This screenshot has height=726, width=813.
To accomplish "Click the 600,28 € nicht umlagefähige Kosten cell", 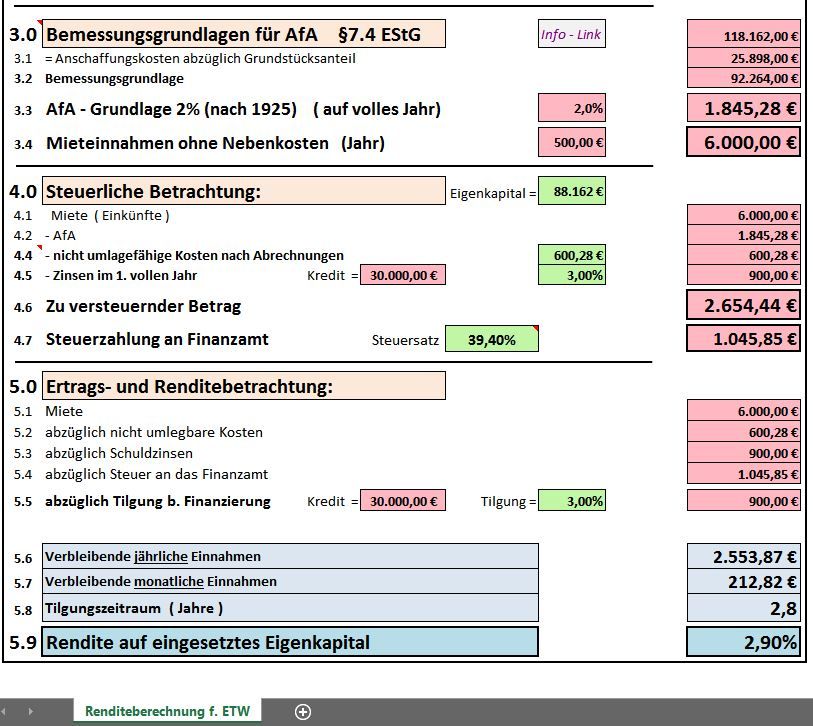I will 571,254.
